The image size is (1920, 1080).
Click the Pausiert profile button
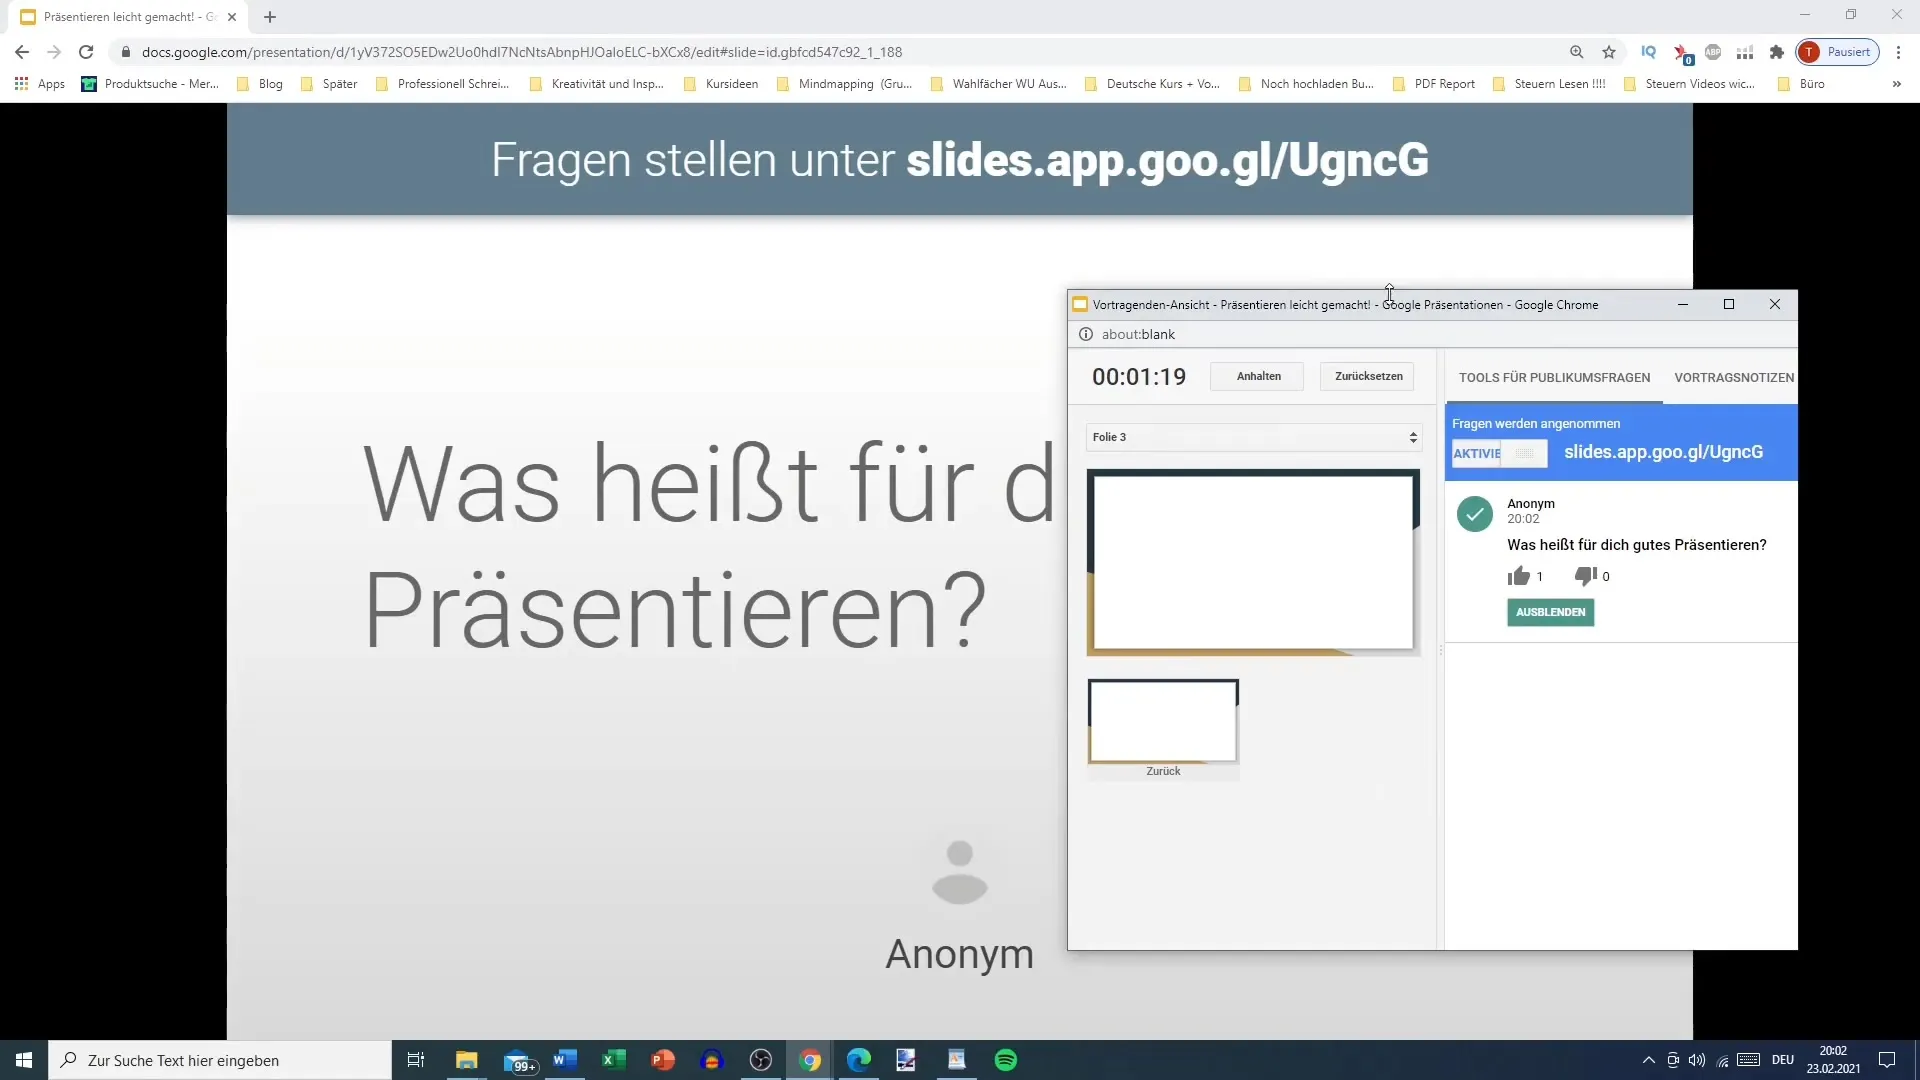pyautogui.click(x=1838, y=52)
